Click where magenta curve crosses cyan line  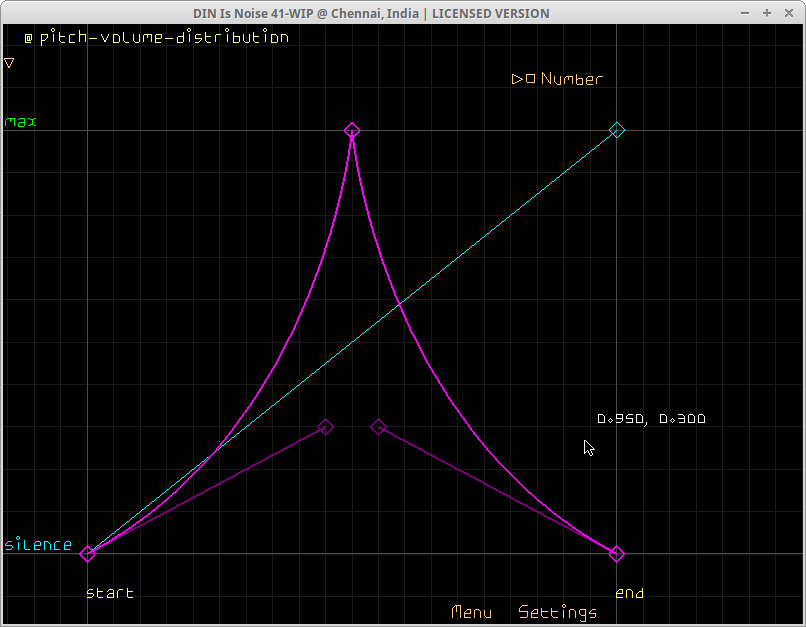[x=399, y=302]
